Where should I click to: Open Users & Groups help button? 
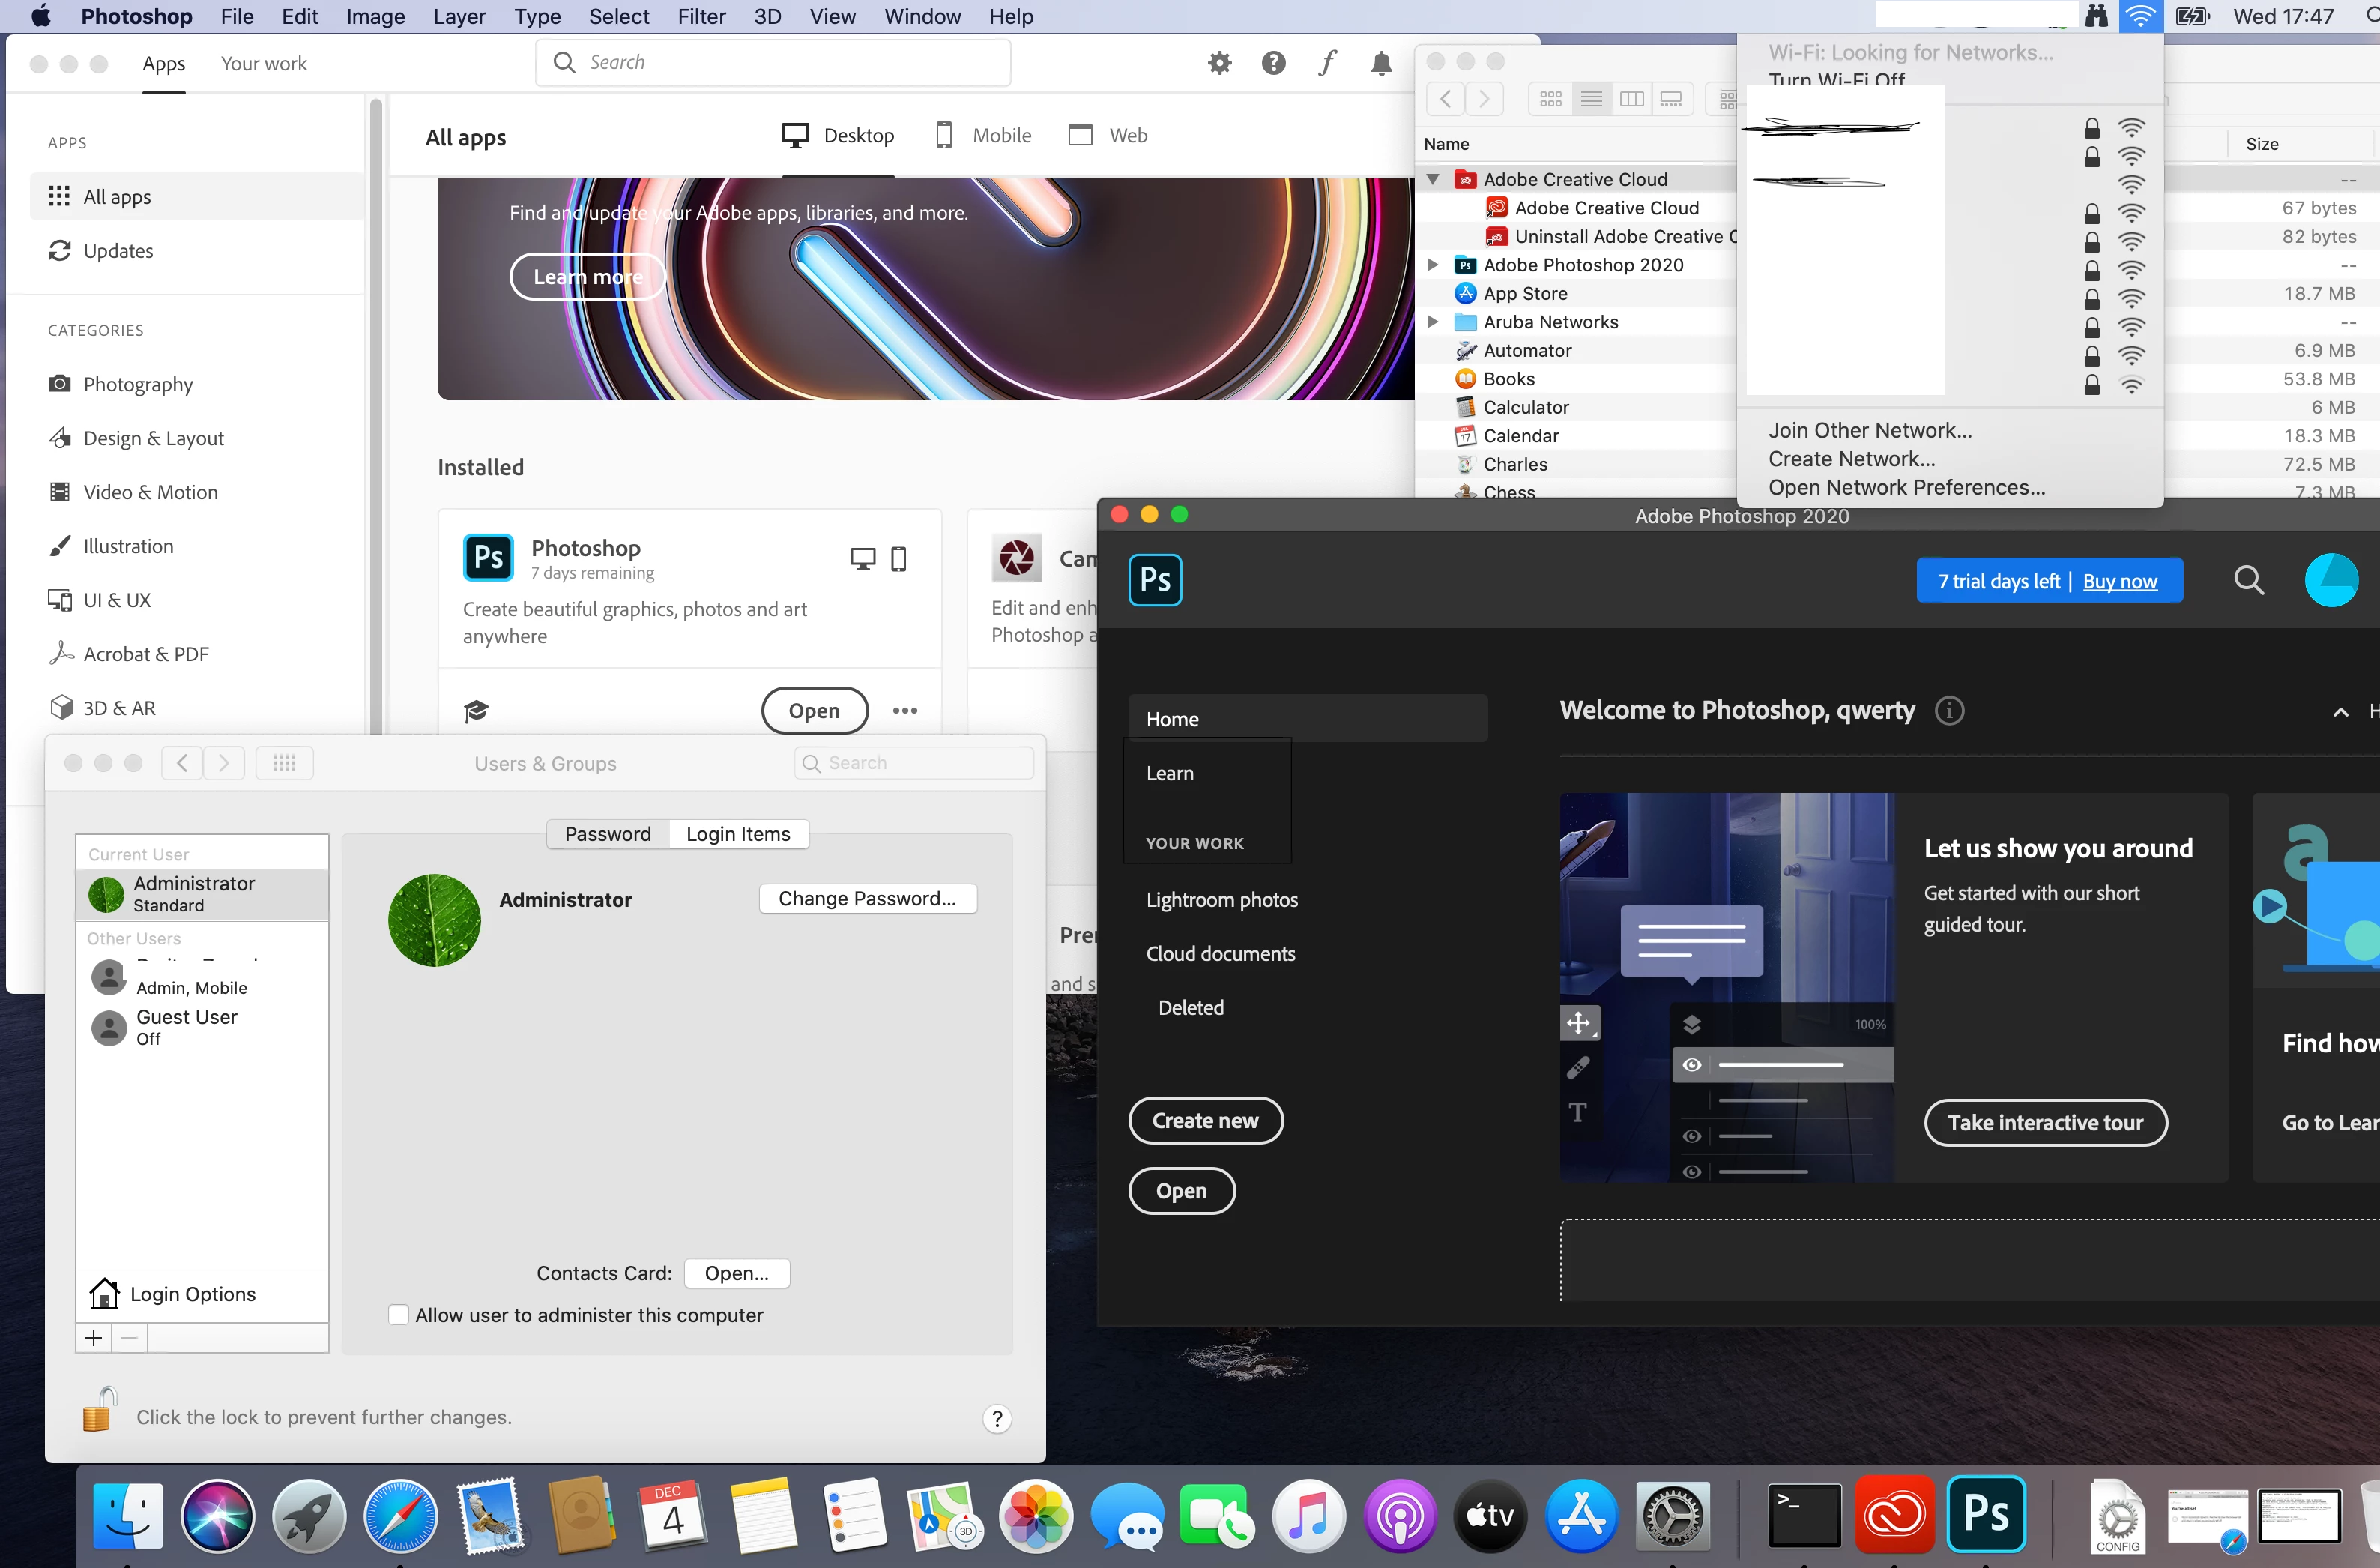[x=997, y=1418]
